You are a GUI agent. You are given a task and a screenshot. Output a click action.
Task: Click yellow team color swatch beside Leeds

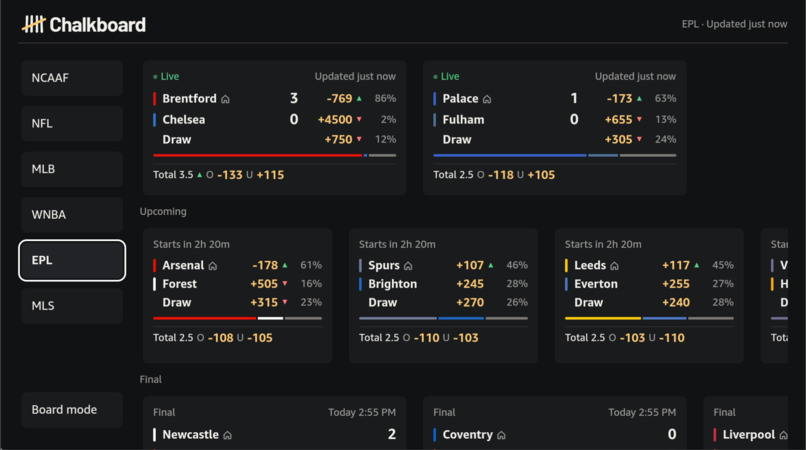566,265
